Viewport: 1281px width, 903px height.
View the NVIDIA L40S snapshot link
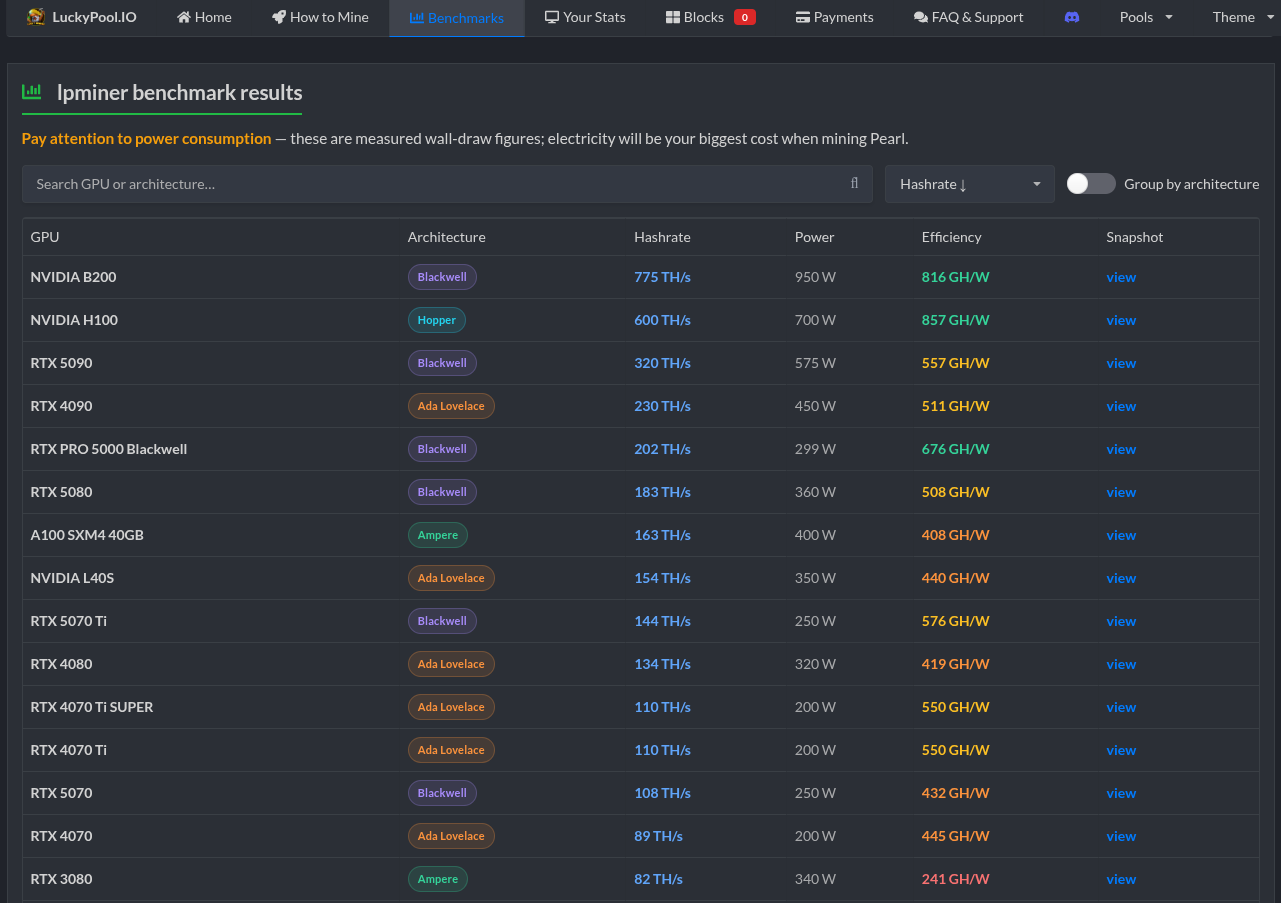1121,578
